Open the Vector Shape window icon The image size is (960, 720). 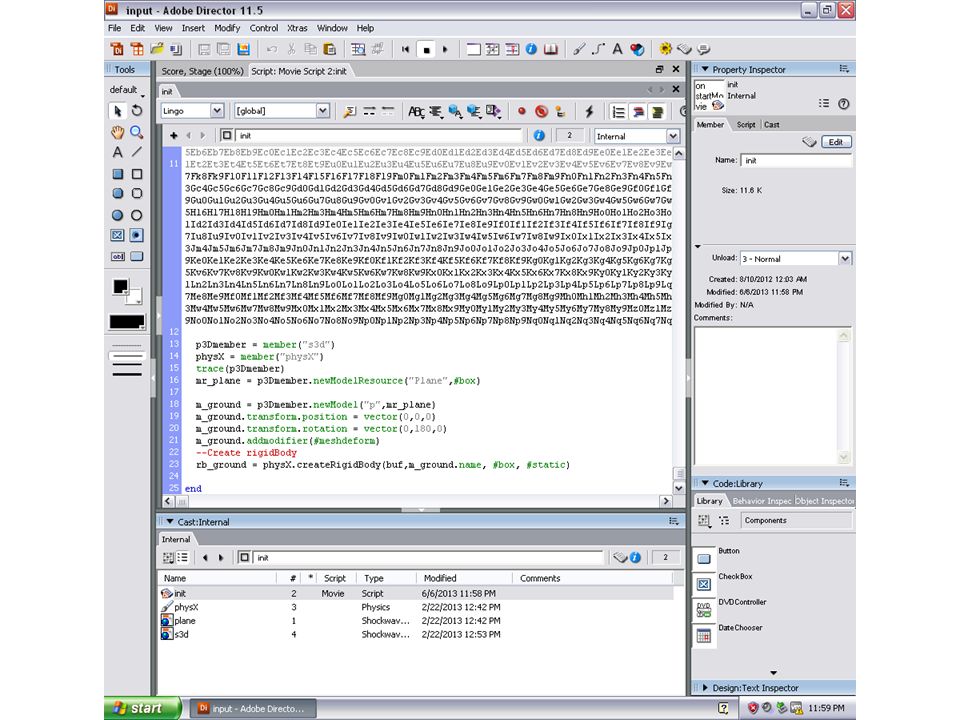(598, 49)
